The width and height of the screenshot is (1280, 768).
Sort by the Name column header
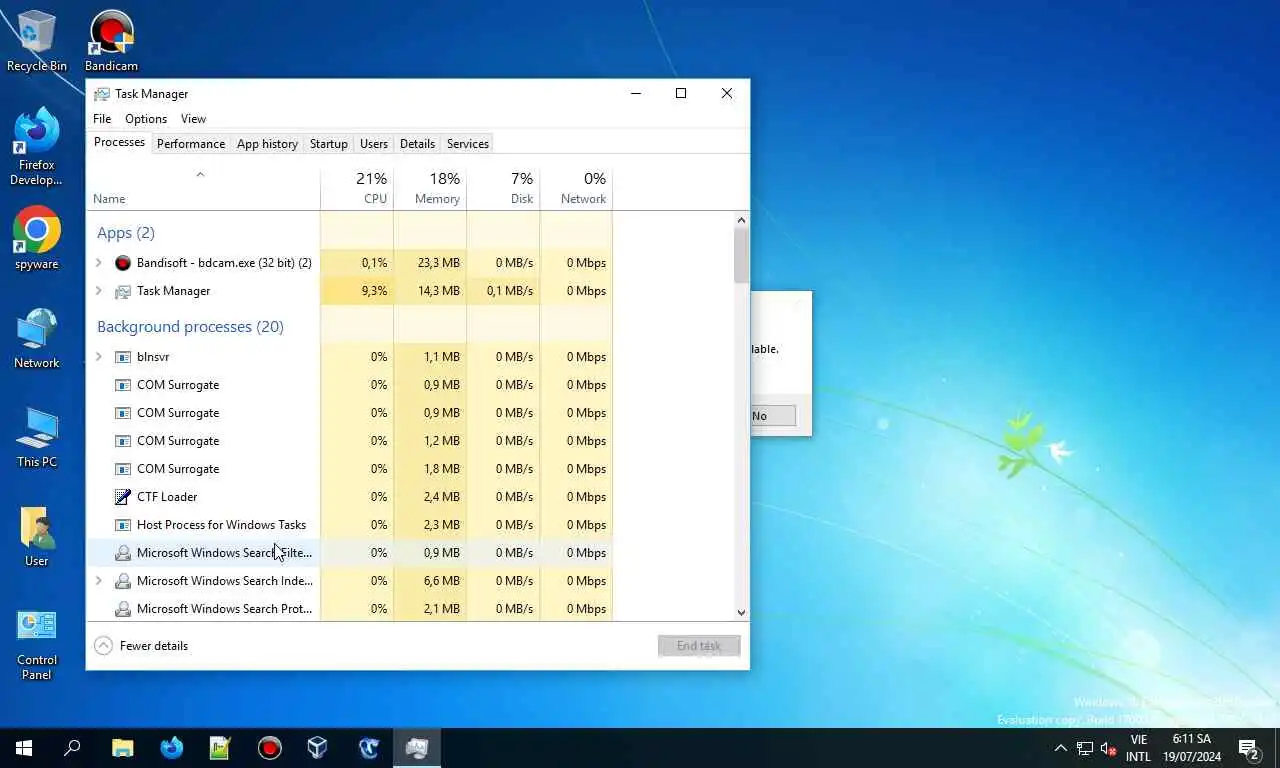tap(203, 188)
